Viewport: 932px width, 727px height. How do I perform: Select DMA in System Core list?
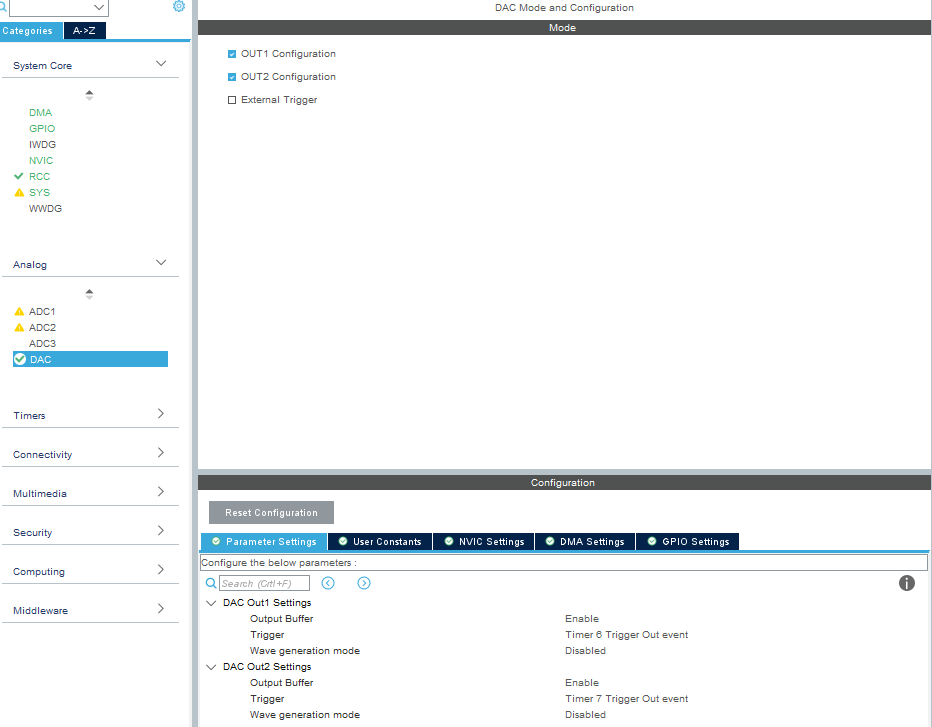point(40,113)
